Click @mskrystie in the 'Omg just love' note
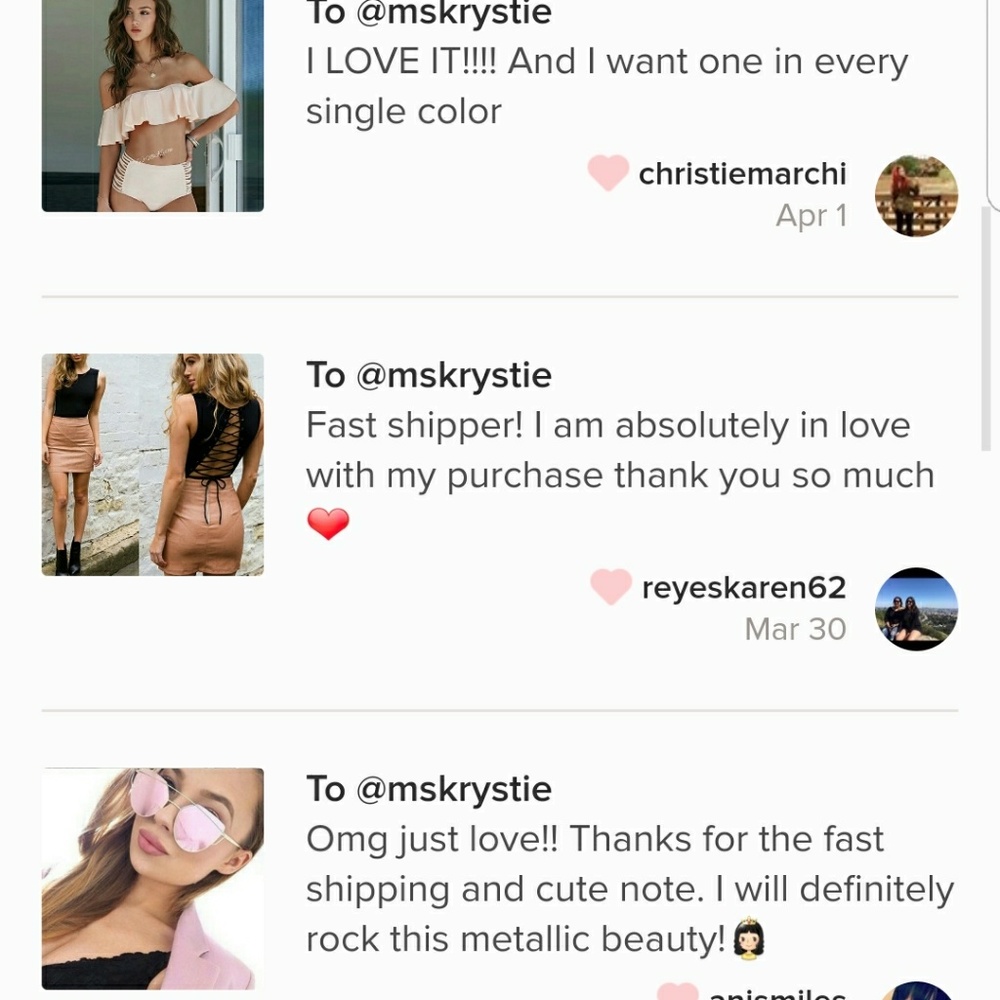The image size is (1000, 1000). pyautogui.click(x=454, y=789)
